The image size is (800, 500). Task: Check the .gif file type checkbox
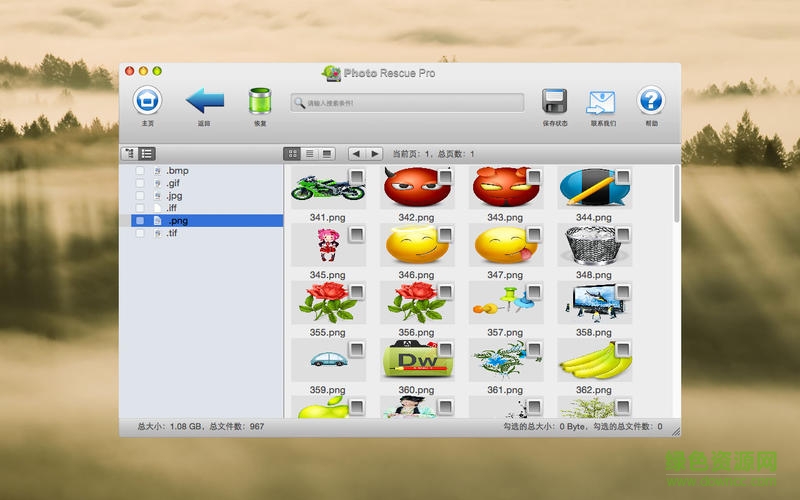(140, 183)
